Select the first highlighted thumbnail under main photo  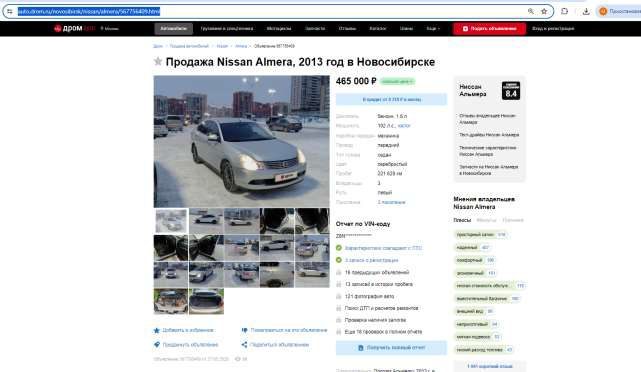point(171,221)
